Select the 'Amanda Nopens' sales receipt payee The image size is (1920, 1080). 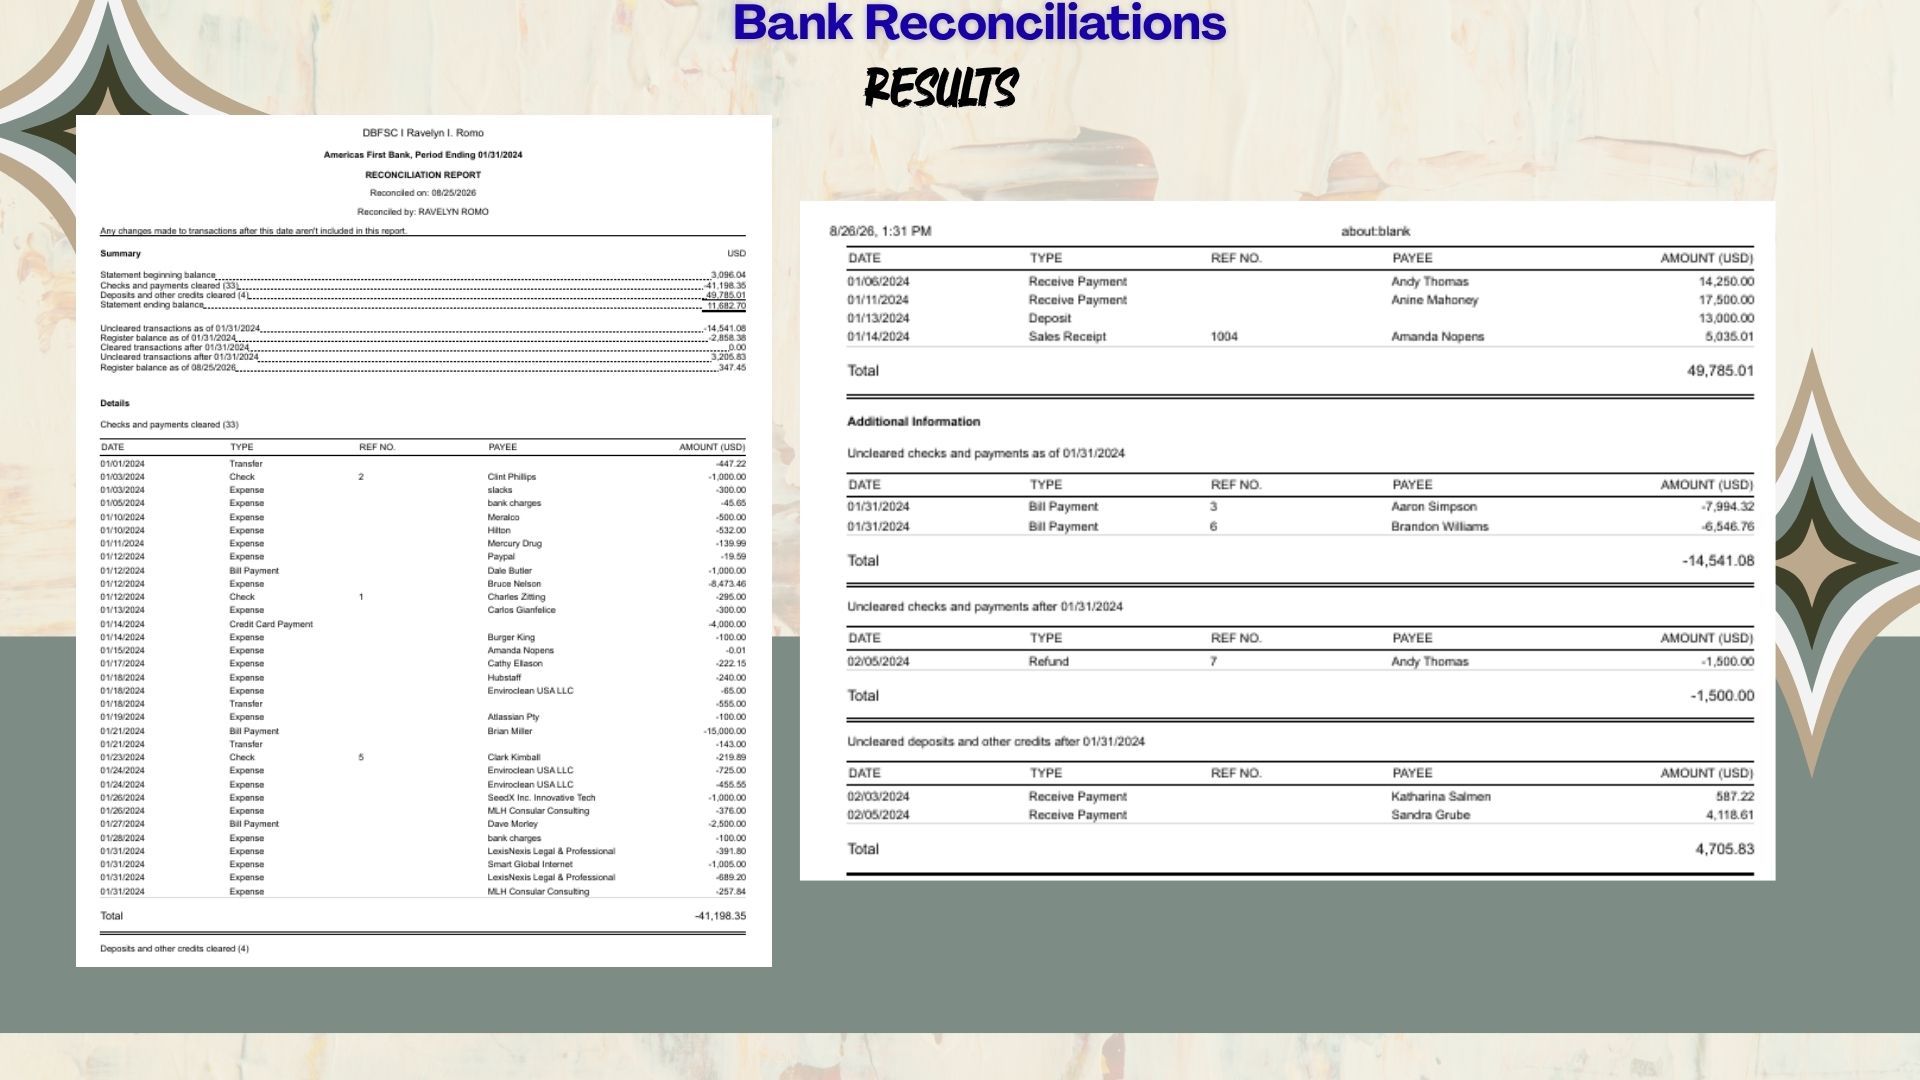[x=1437, y=337]
